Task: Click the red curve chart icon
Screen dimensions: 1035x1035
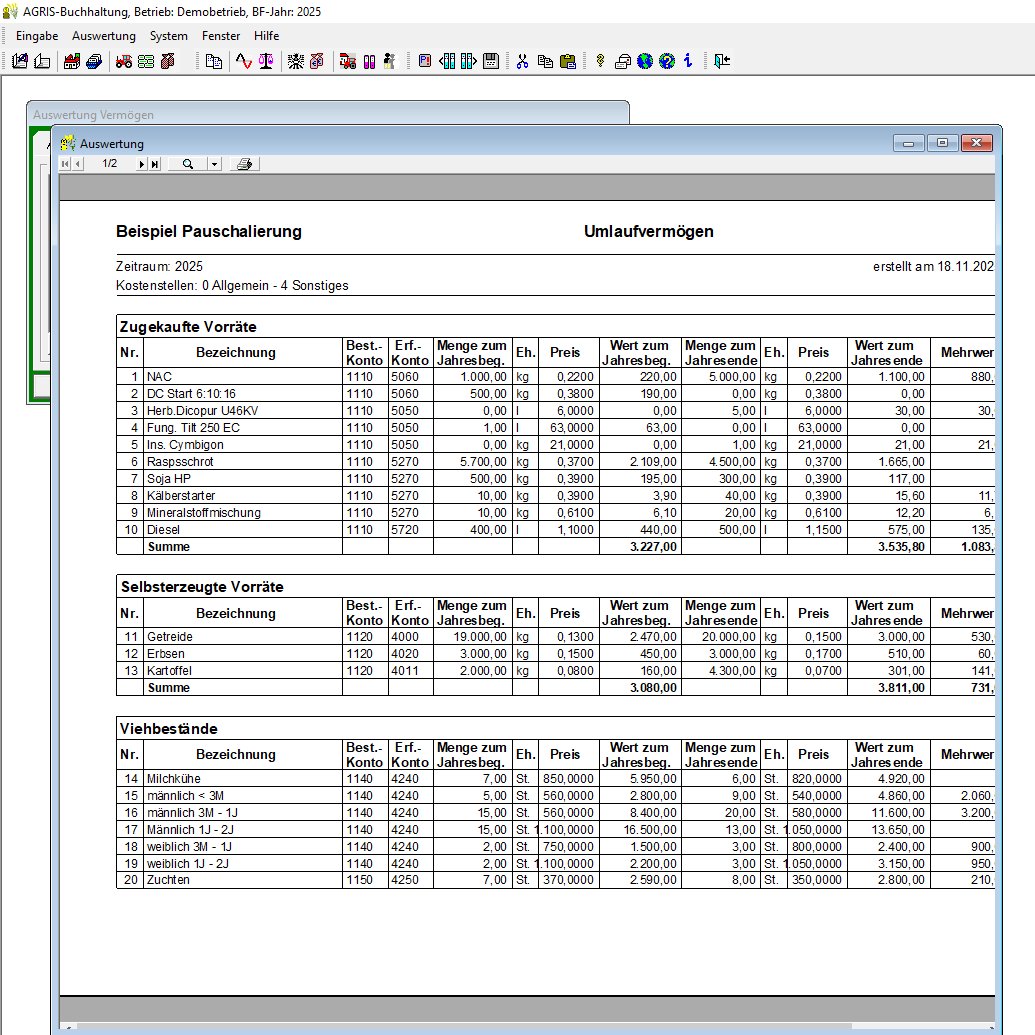Action: [x=243, y=61]
